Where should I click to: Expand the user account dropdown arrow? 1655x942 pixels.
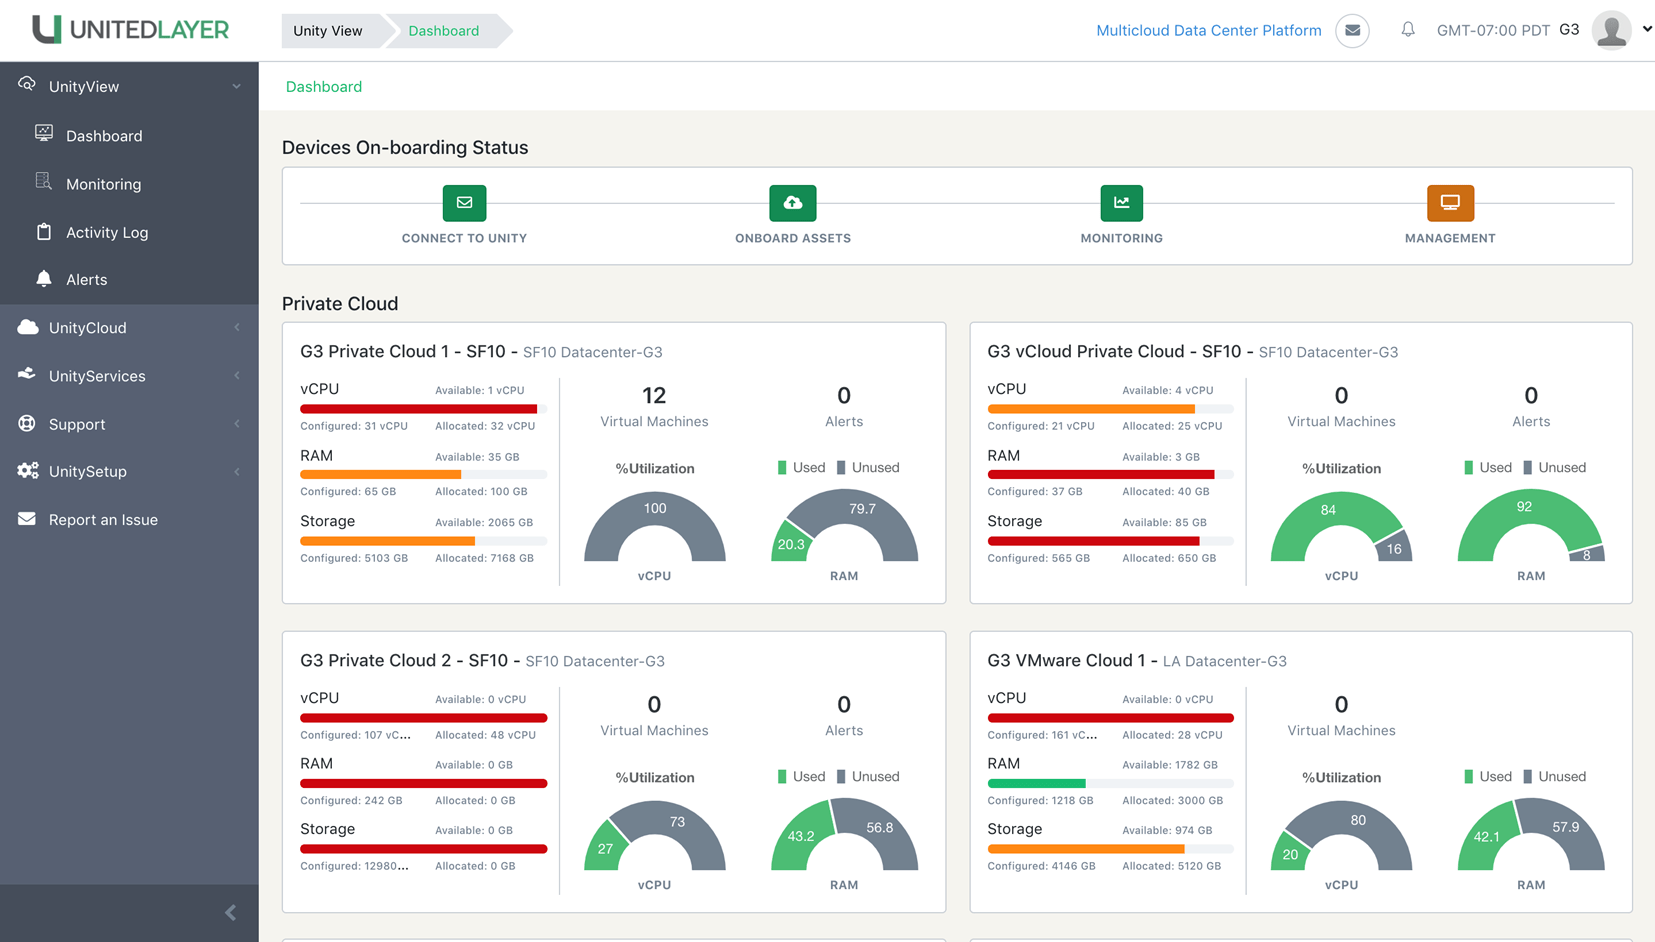click(1646, 29)
